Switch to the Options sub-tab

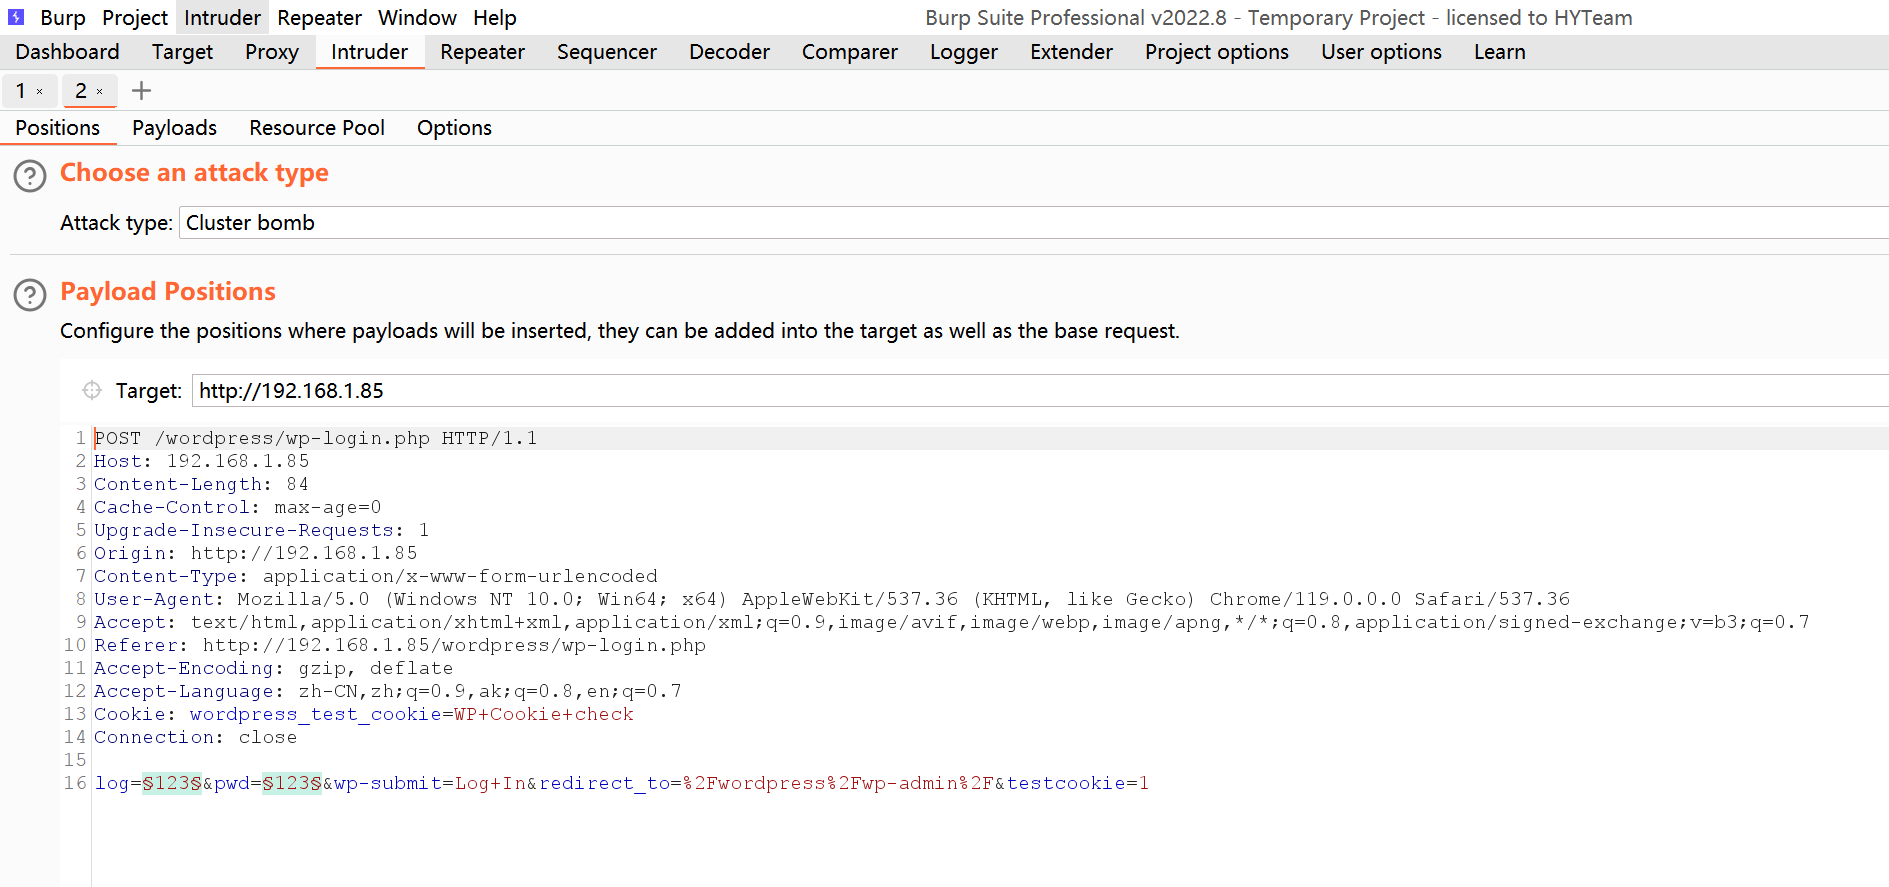pos(454,128)
